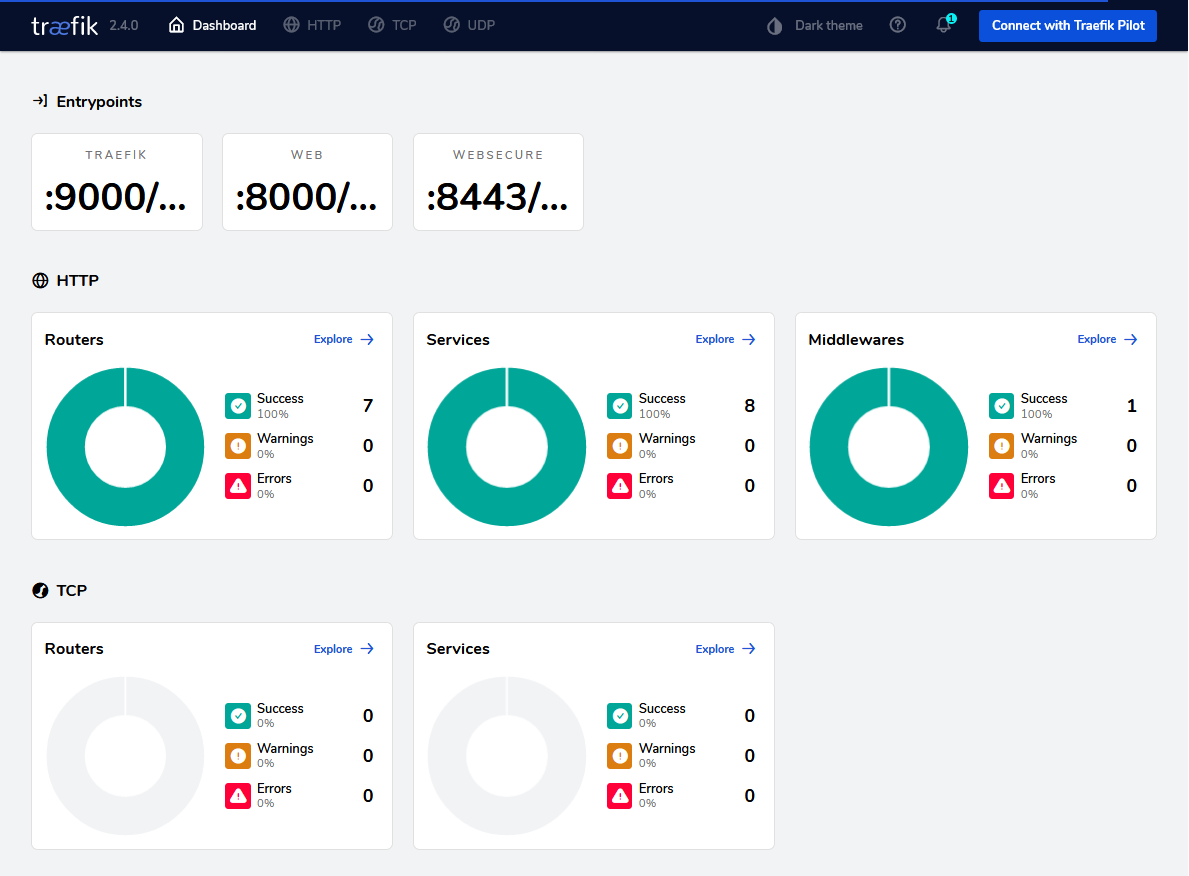Click the Traefik logo

pos(64,26)
